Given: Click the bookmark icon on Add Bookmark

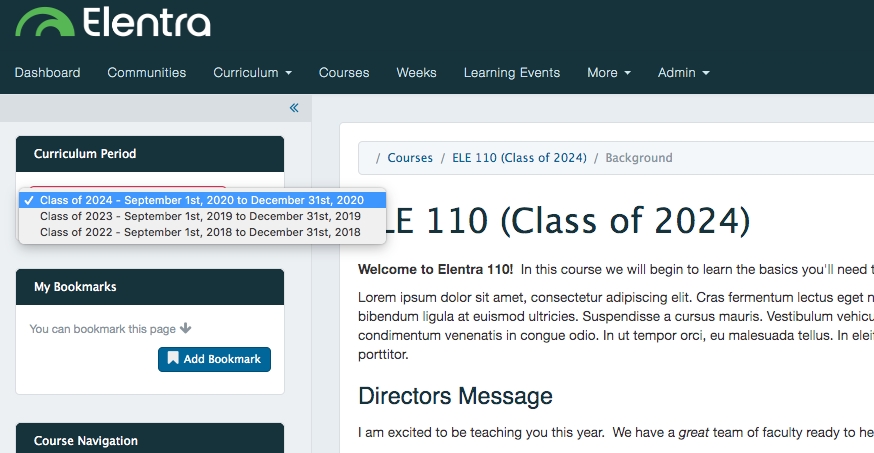Looking at the screenshot, I should click(x=173, y=359).
